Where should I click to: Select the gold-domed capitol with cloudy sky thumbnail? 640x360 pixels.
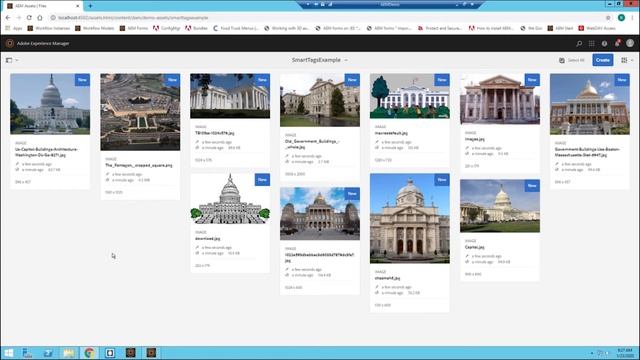[320, 213]
